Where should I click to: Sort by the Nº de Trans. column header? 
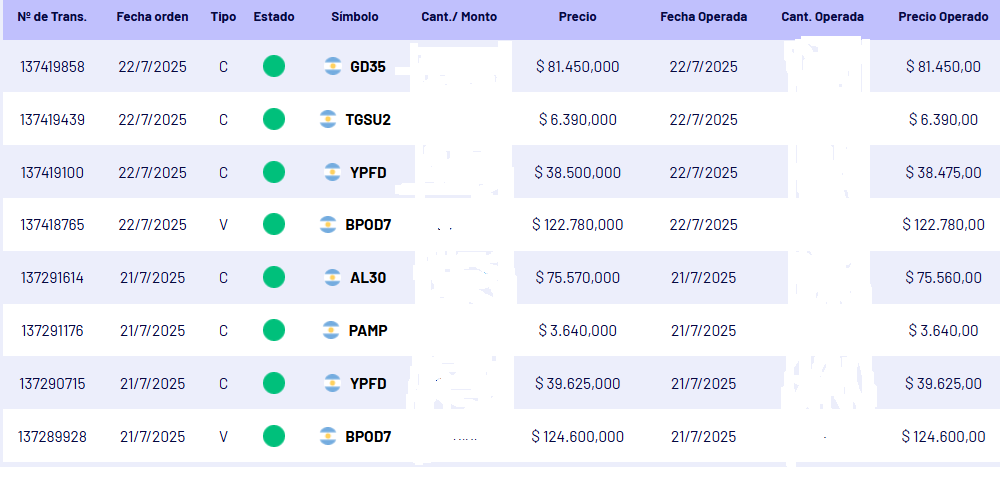click(52, 18)
